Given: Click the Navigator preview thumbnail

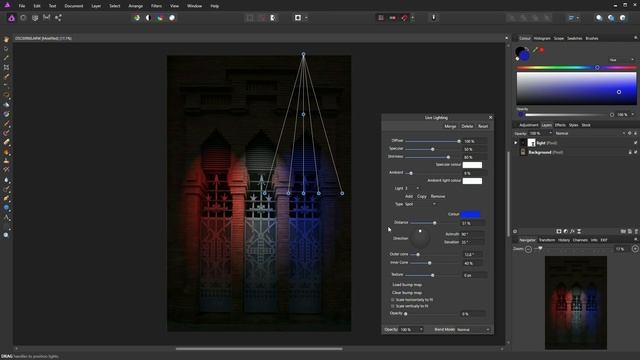Looking at the screenshot, I should click(x=576, y=303).
